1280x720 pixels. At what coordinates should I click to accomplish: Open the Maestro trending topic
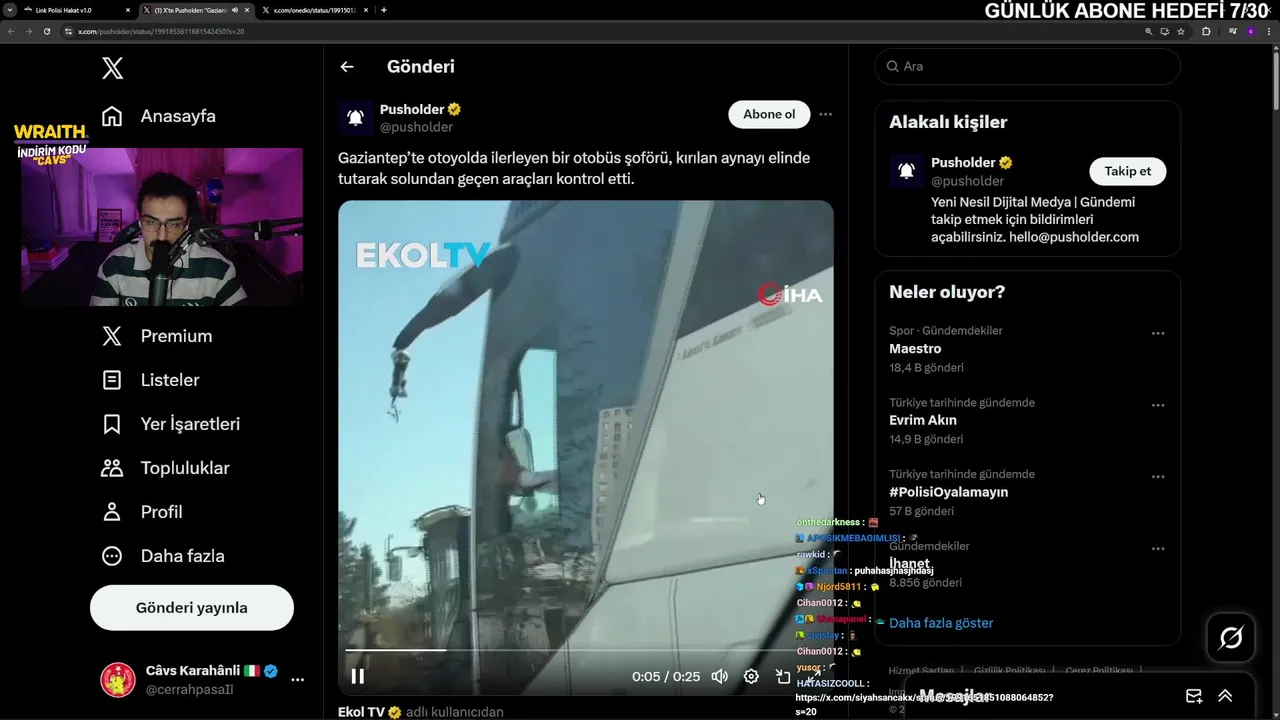(x=915, y=349)
